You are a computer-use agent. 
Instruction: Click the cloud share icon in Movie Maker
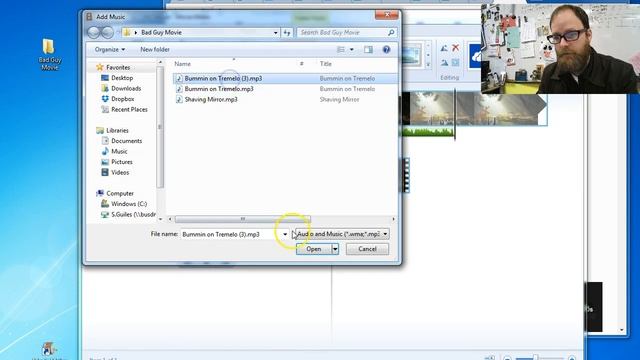[x=475, y=56]
